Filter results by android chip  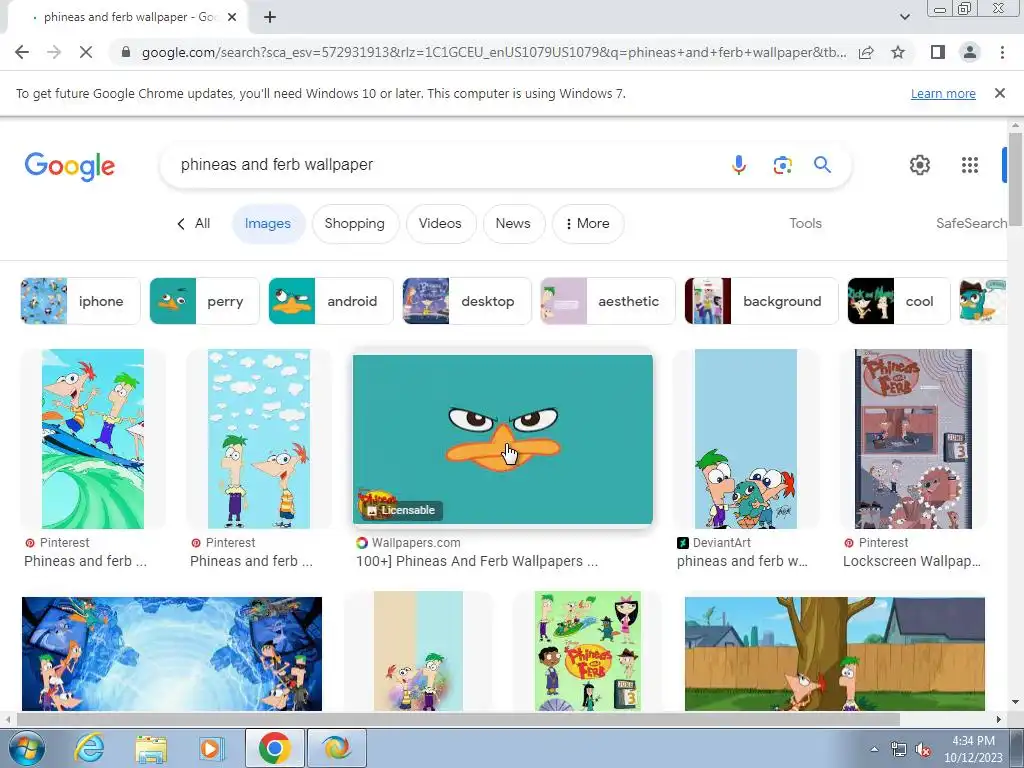click(x=331, y=301)
